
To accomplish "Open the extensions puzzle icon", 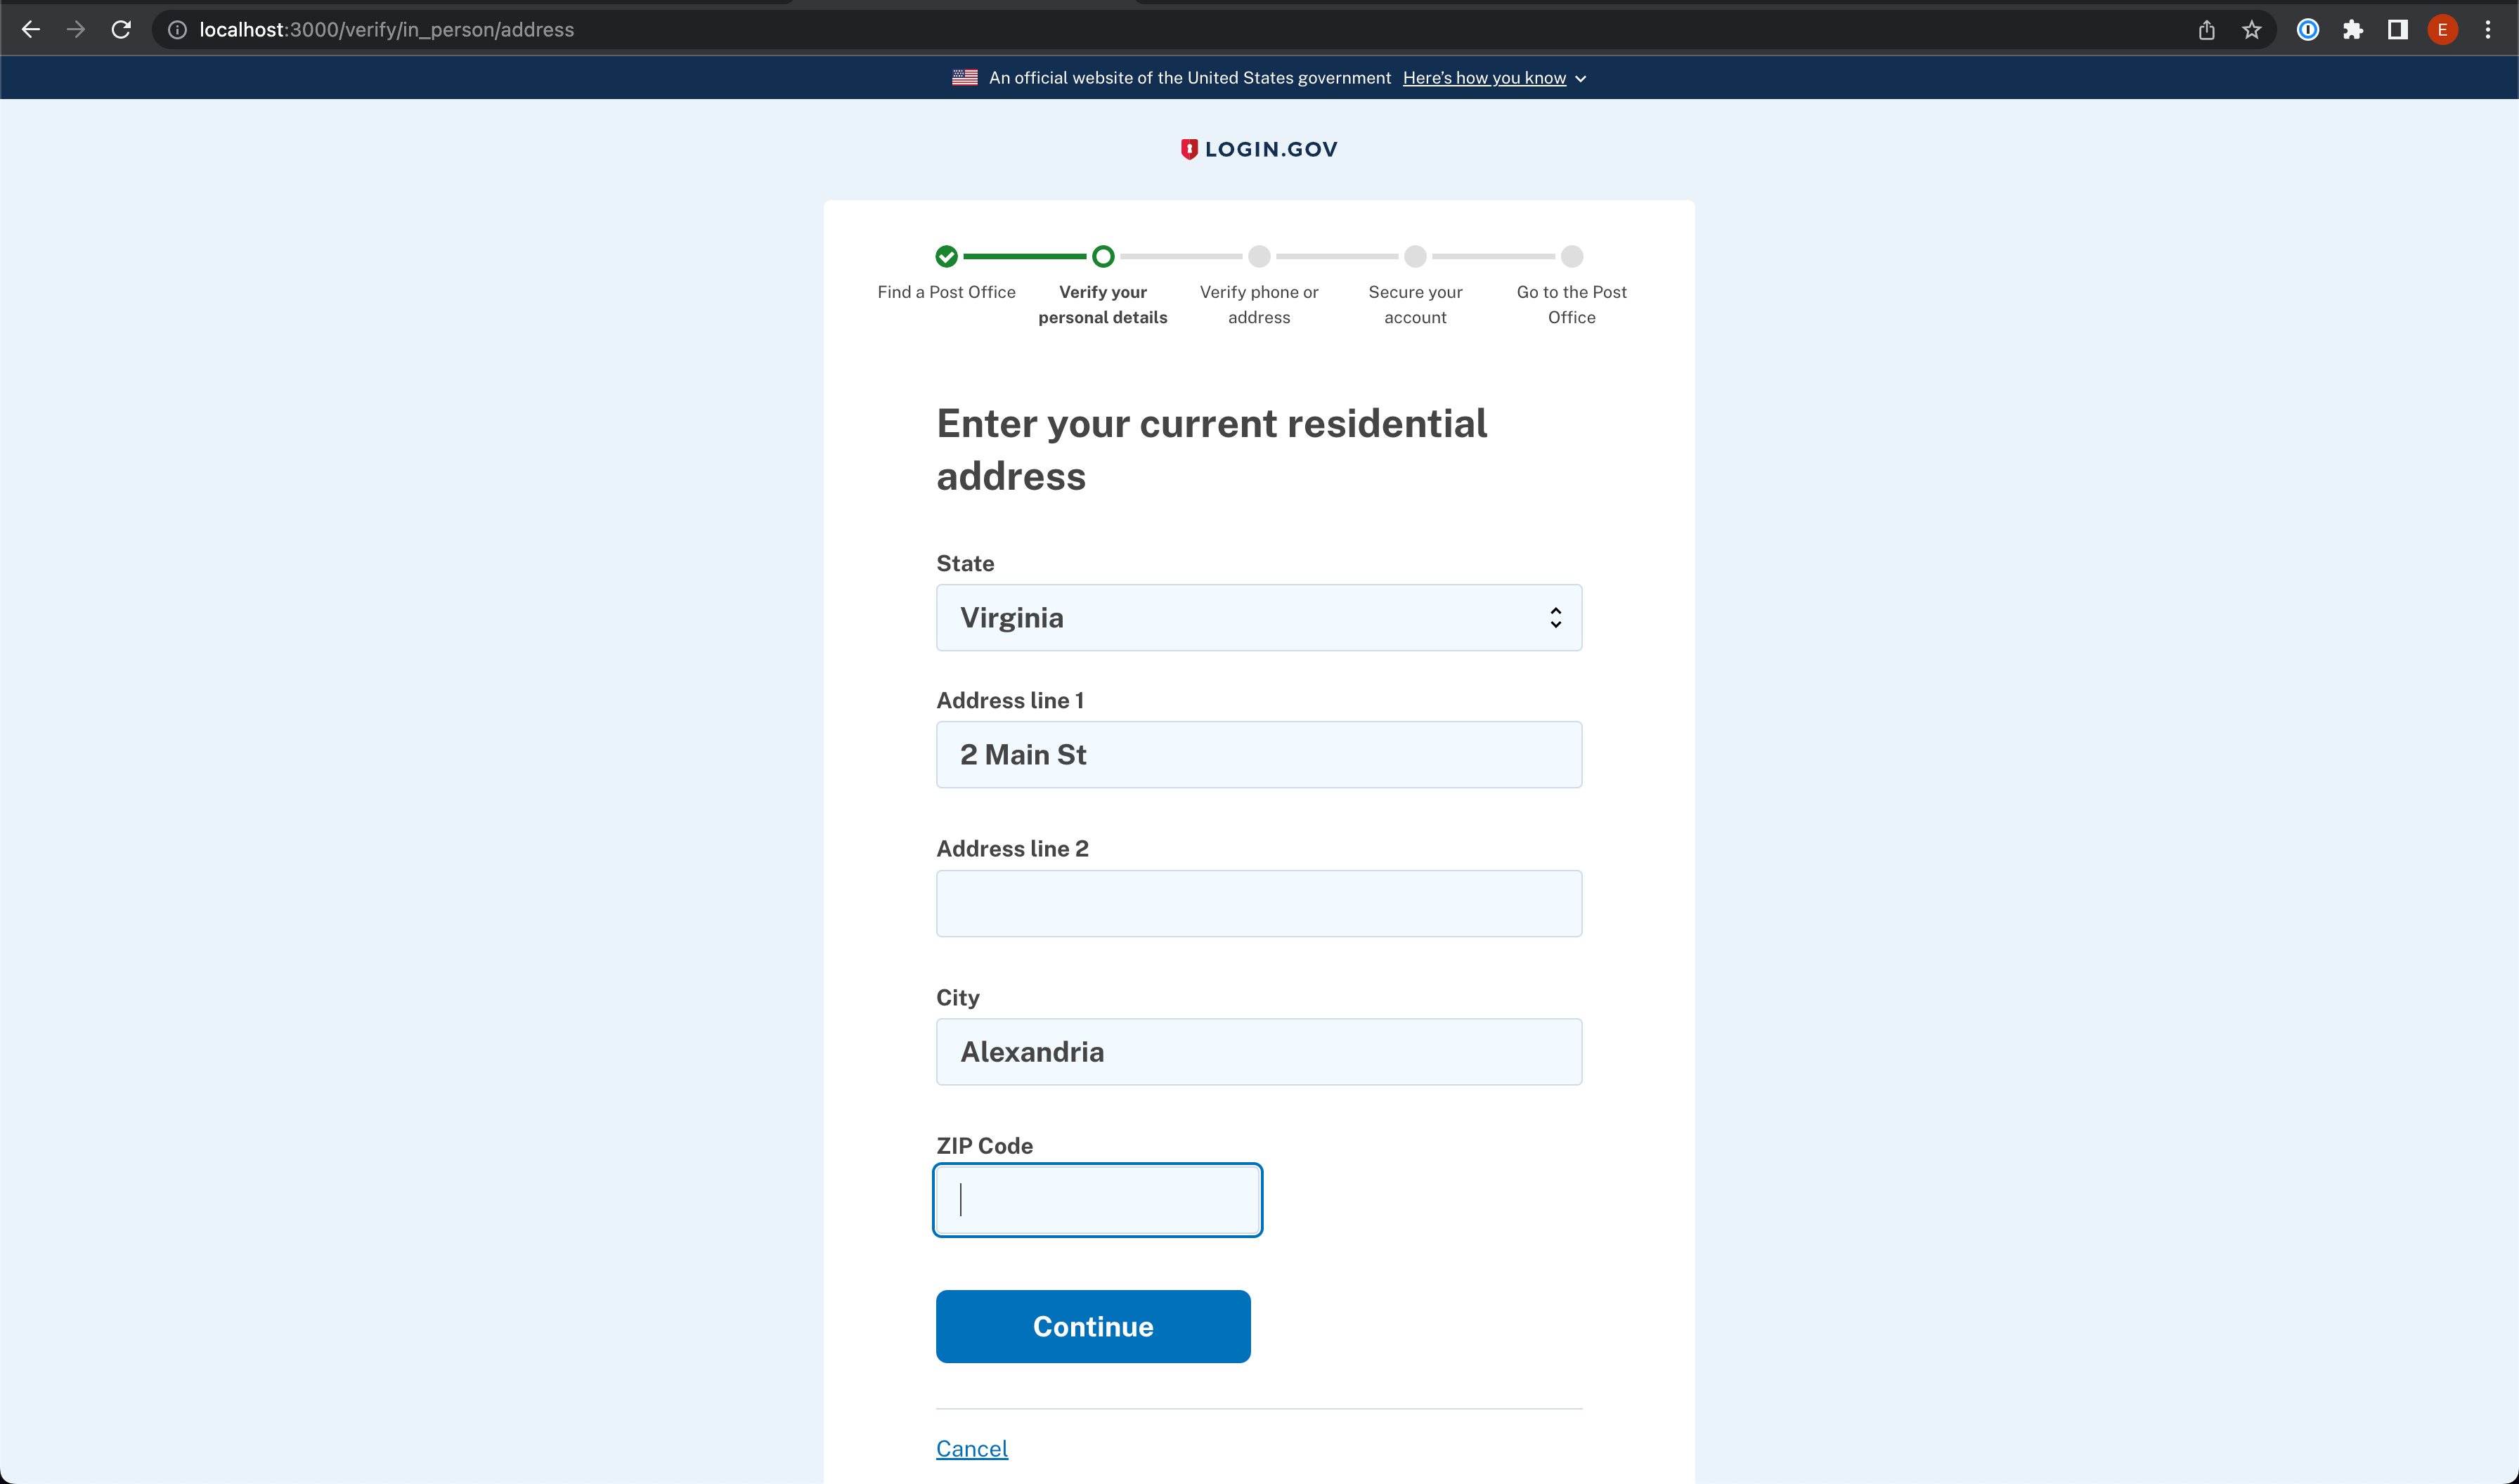I will coord(2352,30).
